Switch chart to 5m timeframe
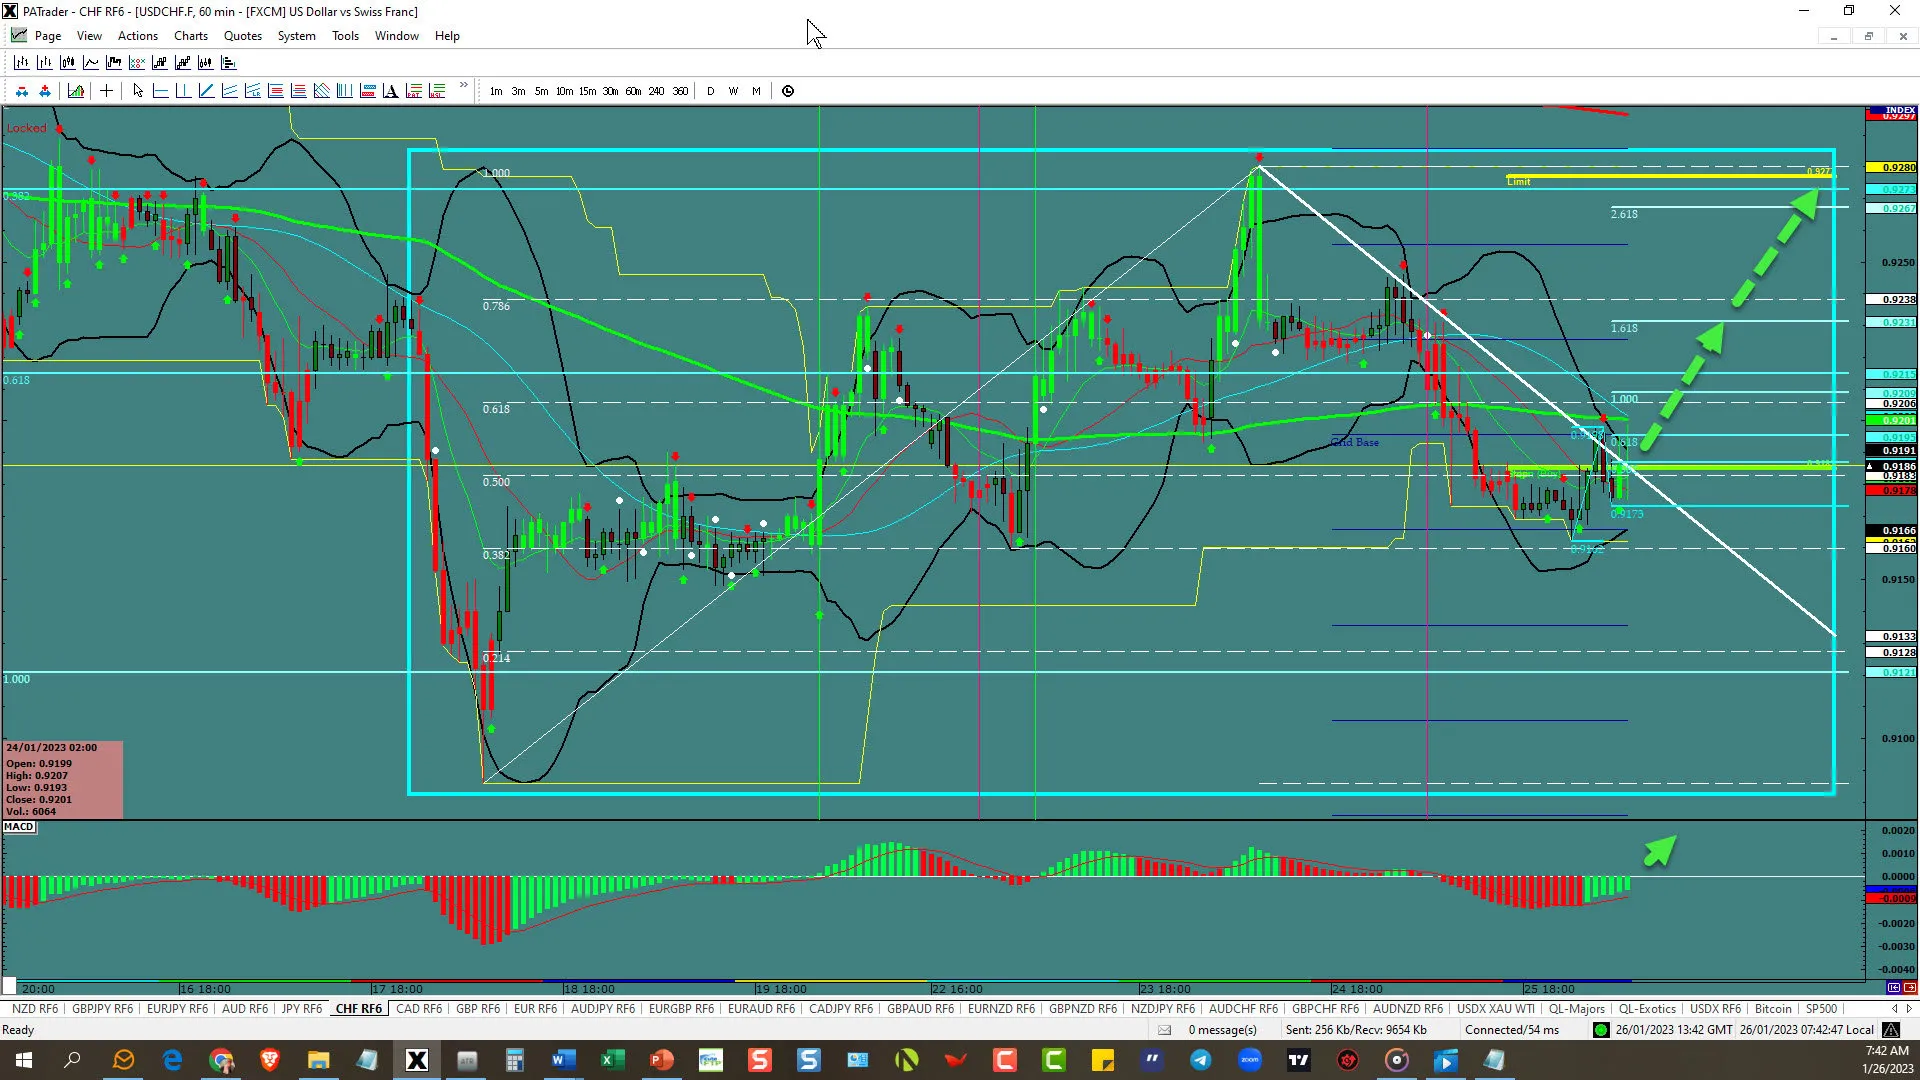Viewport: 1920px width, 1080px height. click(541, 91)
